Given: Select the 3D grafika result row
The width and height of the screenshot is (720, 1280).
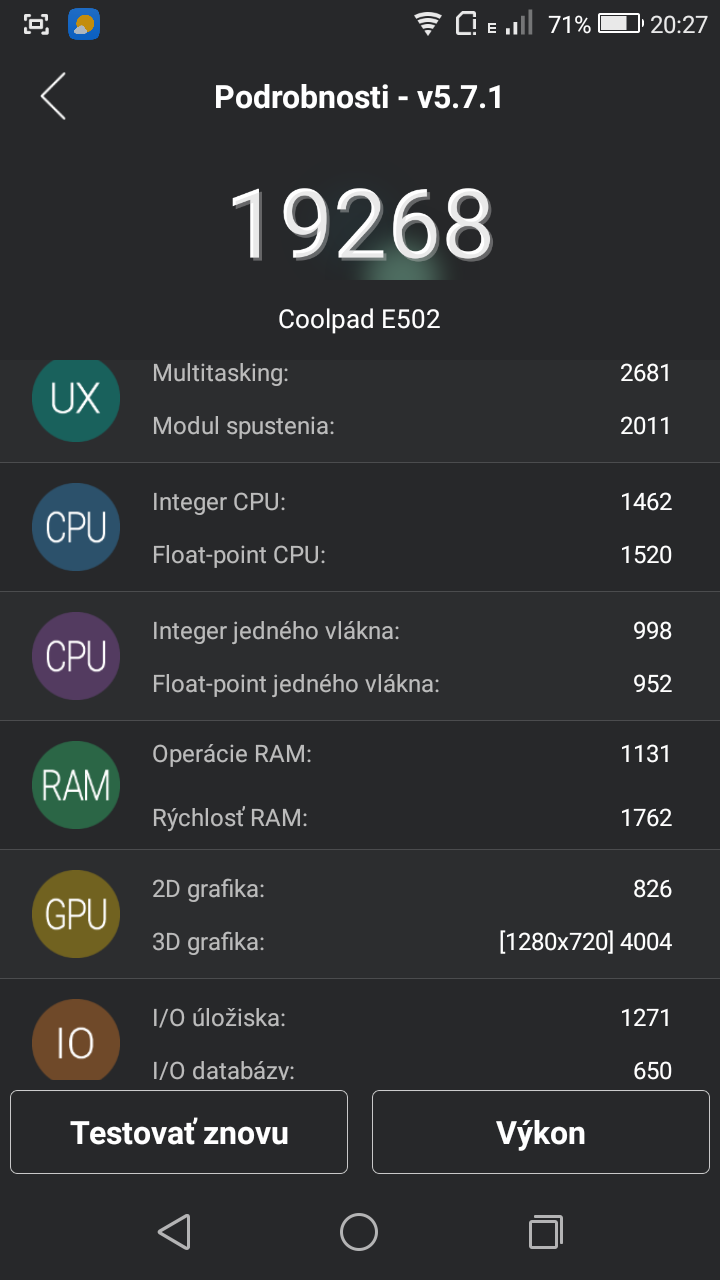Looking at the screenshot, I should pos(412,941).
